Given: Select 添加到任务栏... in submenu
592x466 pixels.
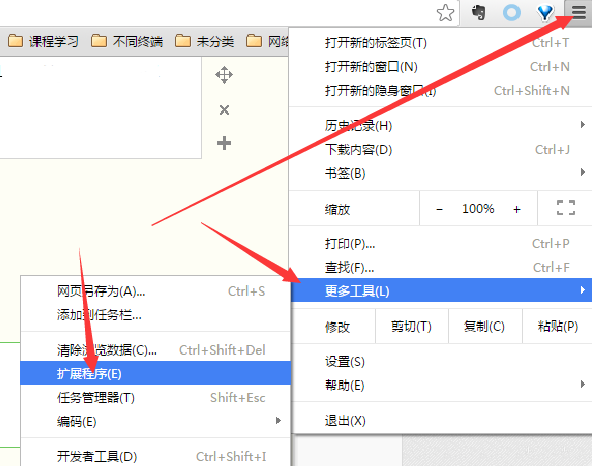Looking at the screenshot, I should tap(156, 315).
